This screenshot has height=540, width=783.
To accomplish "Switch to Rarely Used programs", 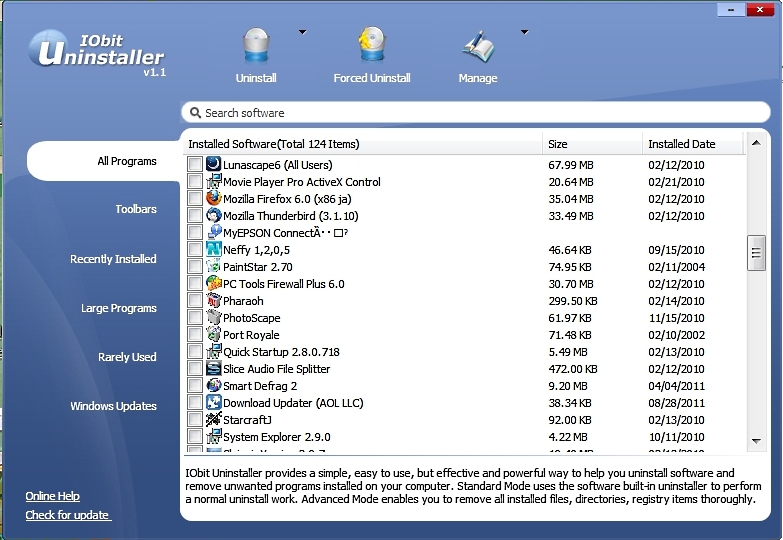I will (127, 357).
